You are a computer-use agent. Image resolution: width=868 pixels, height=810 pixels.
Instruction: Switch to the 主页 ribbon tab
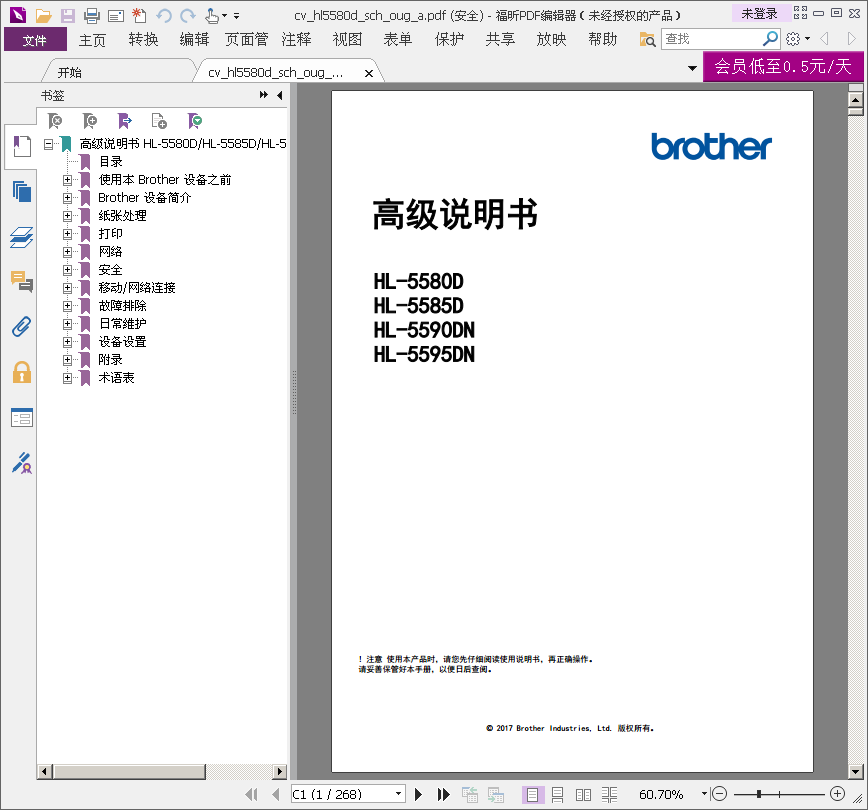92,40
